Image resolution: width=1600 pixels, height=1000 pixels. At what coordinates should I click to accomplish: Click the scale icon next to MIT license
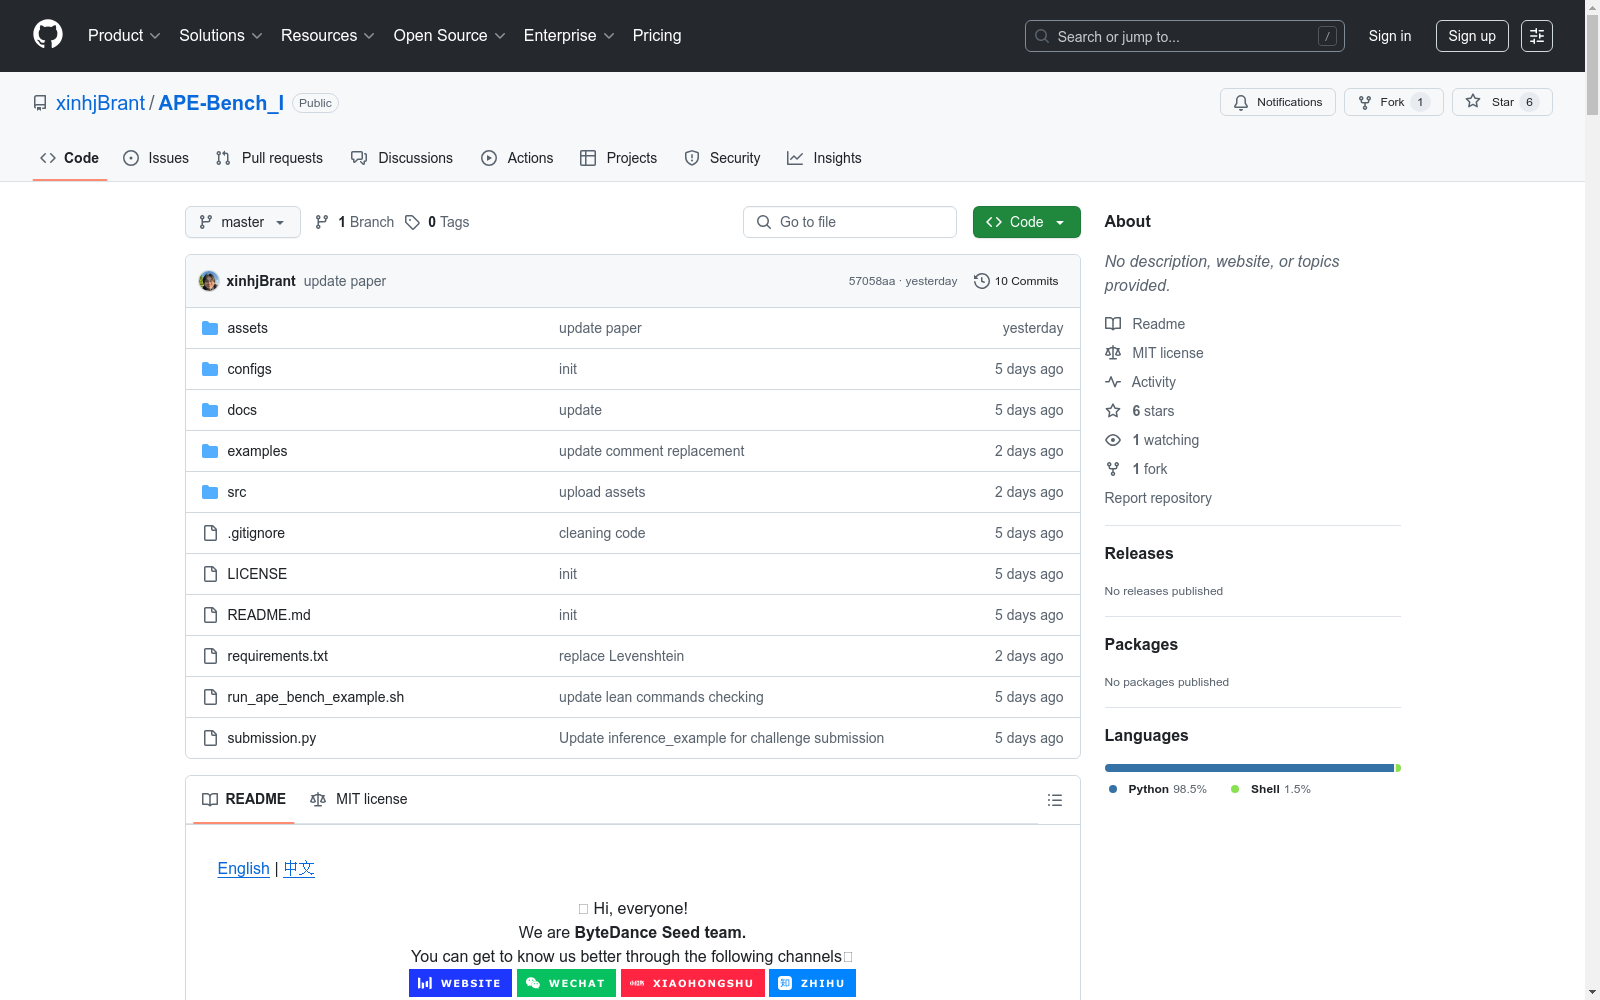click(x=1113, y=353)
